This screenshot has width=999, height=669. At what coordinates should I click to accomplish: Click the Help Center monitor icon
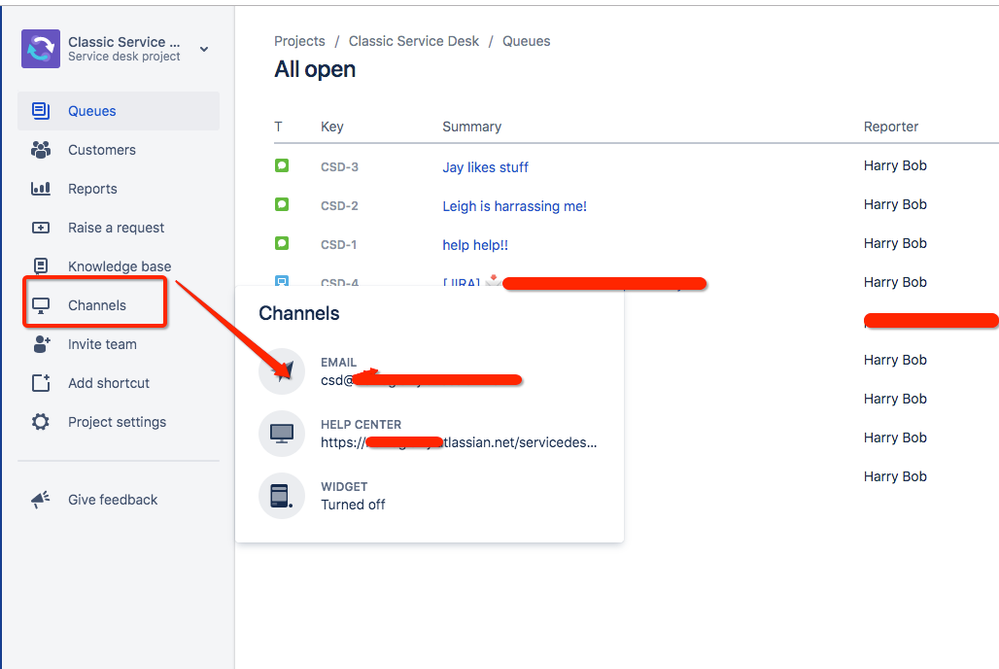click(282, 434)
